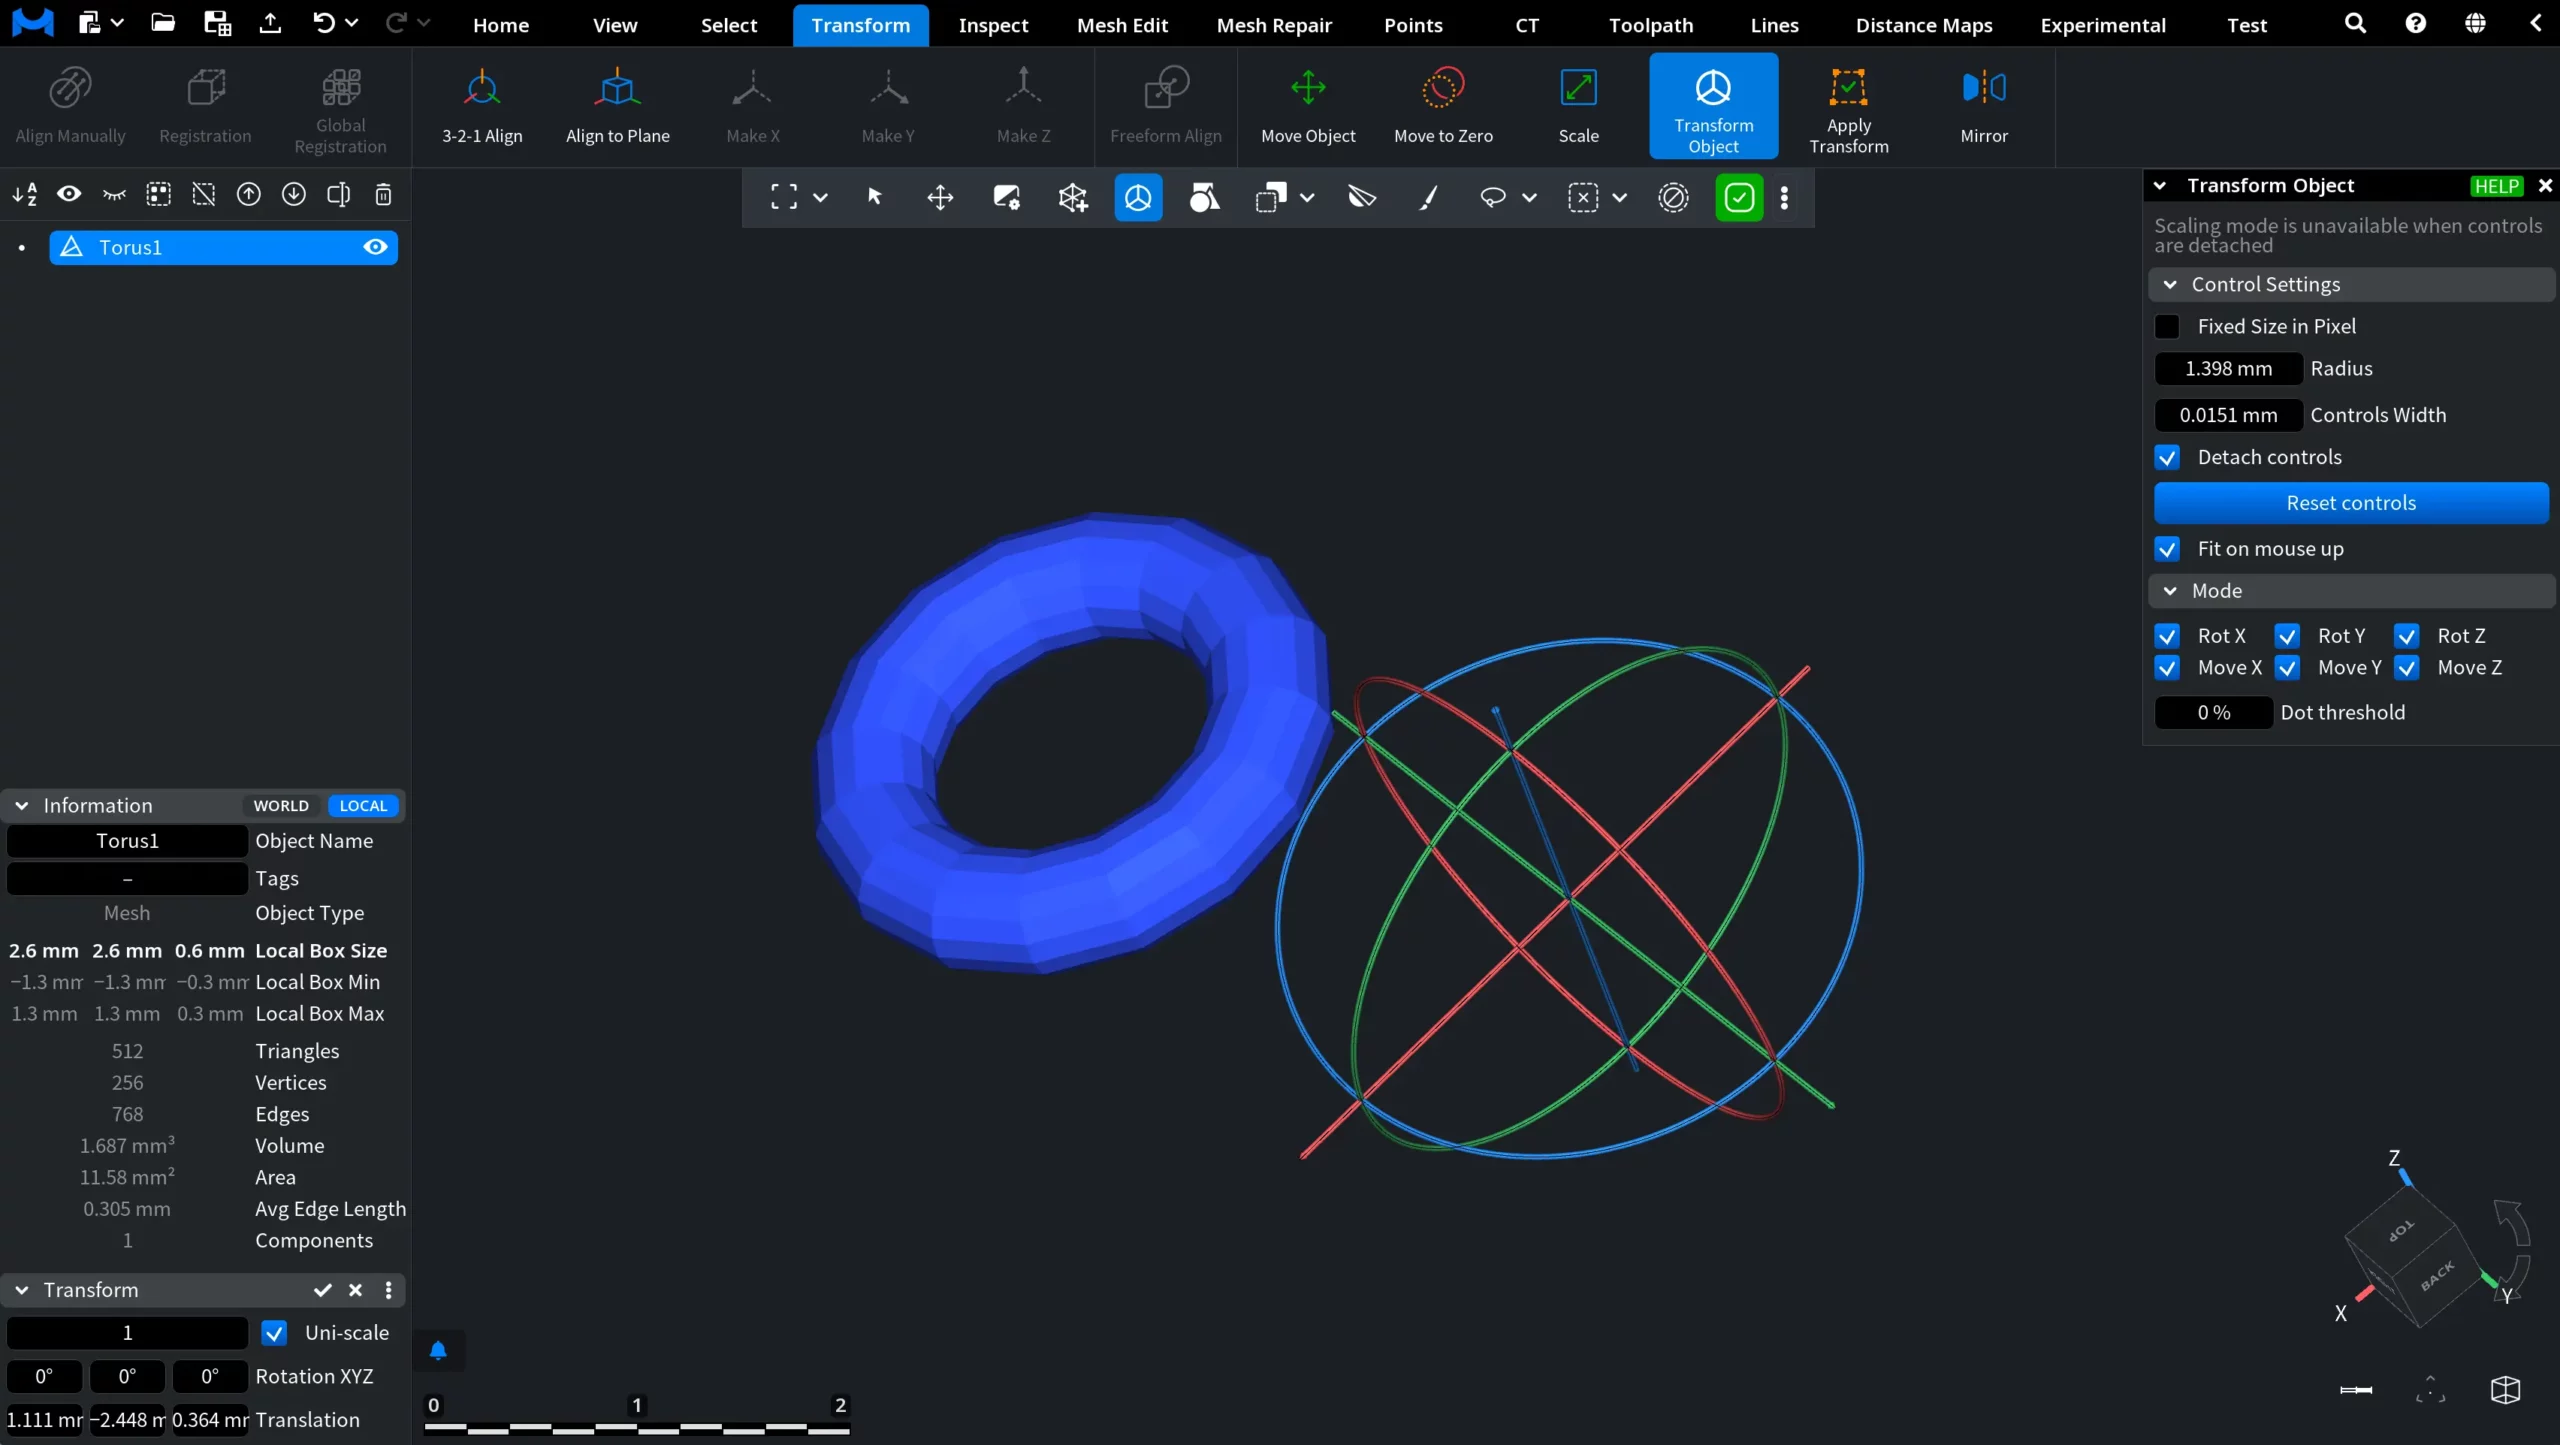The image size is (2560, 1445).
Task: Uncheck Move X mode
Action: 2167,668
